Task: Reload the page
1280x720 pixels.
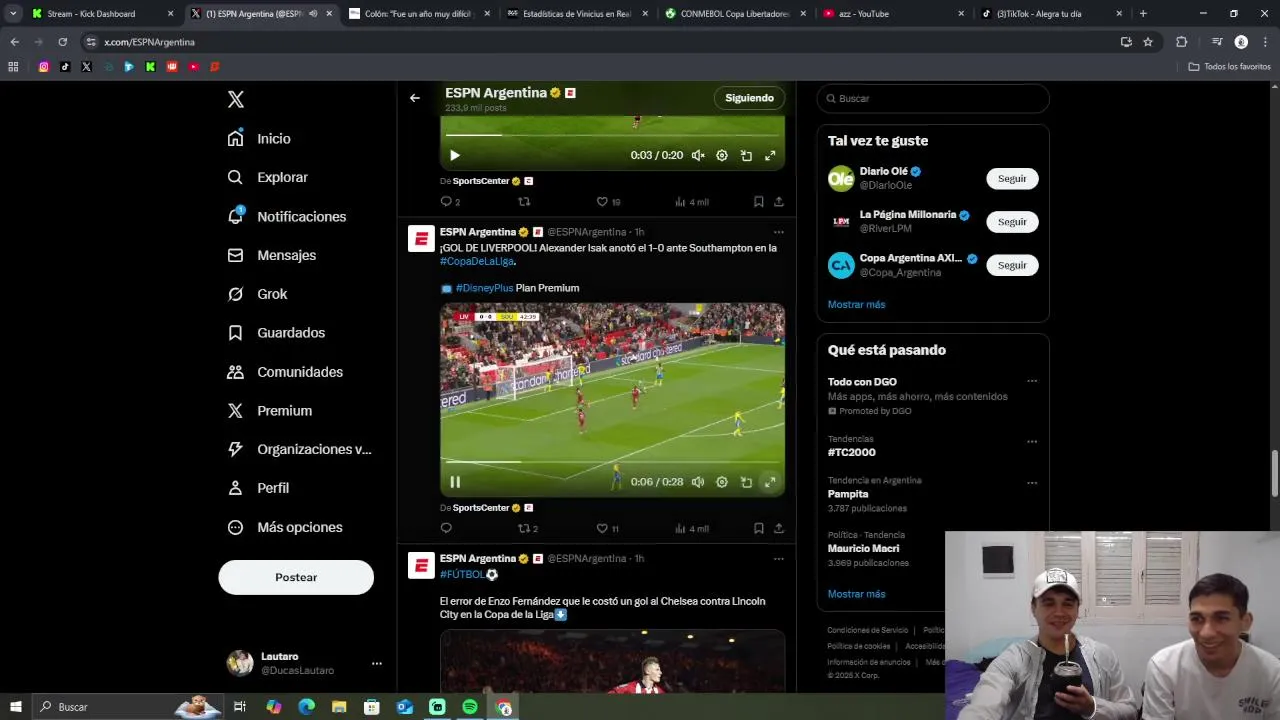Action: [x=62, y=42]
